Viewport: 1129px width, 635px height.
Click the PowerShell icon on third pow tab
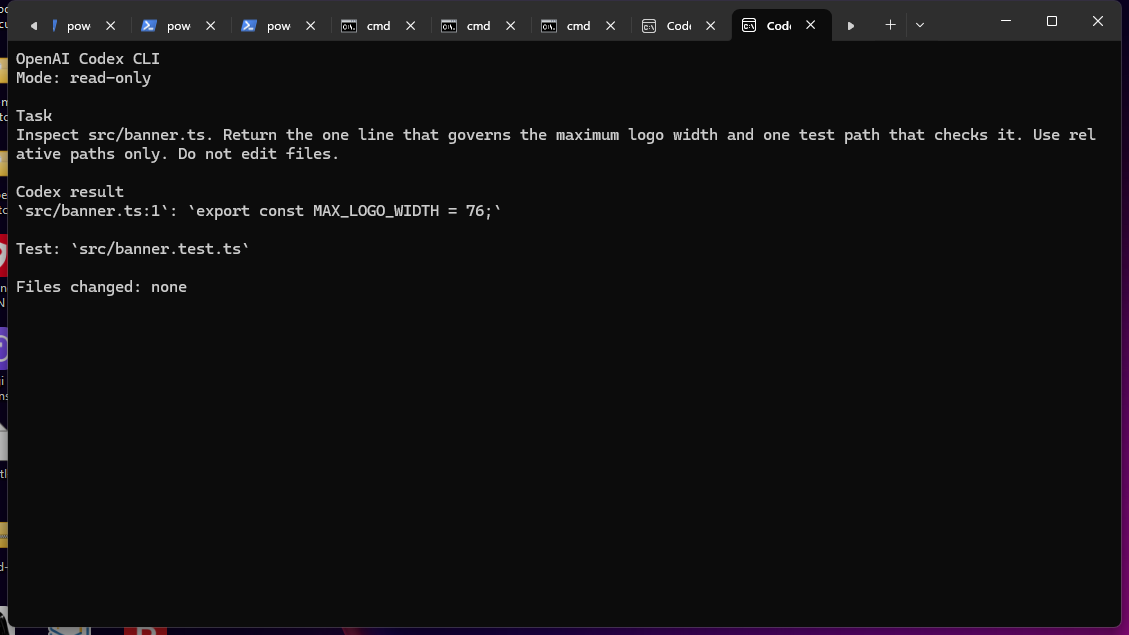point(249,26)
